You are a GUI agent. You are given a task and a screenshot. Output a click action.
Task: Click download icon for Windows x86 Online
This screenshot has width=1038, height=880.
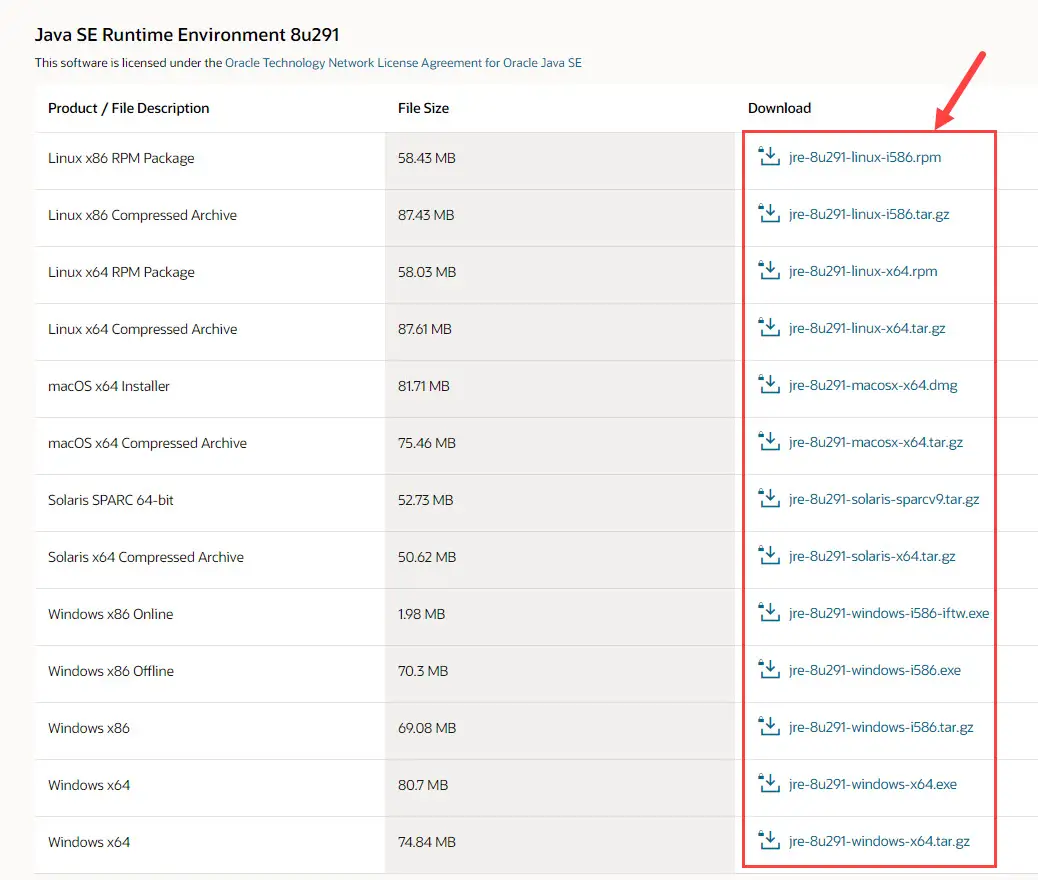pos(768,612)
